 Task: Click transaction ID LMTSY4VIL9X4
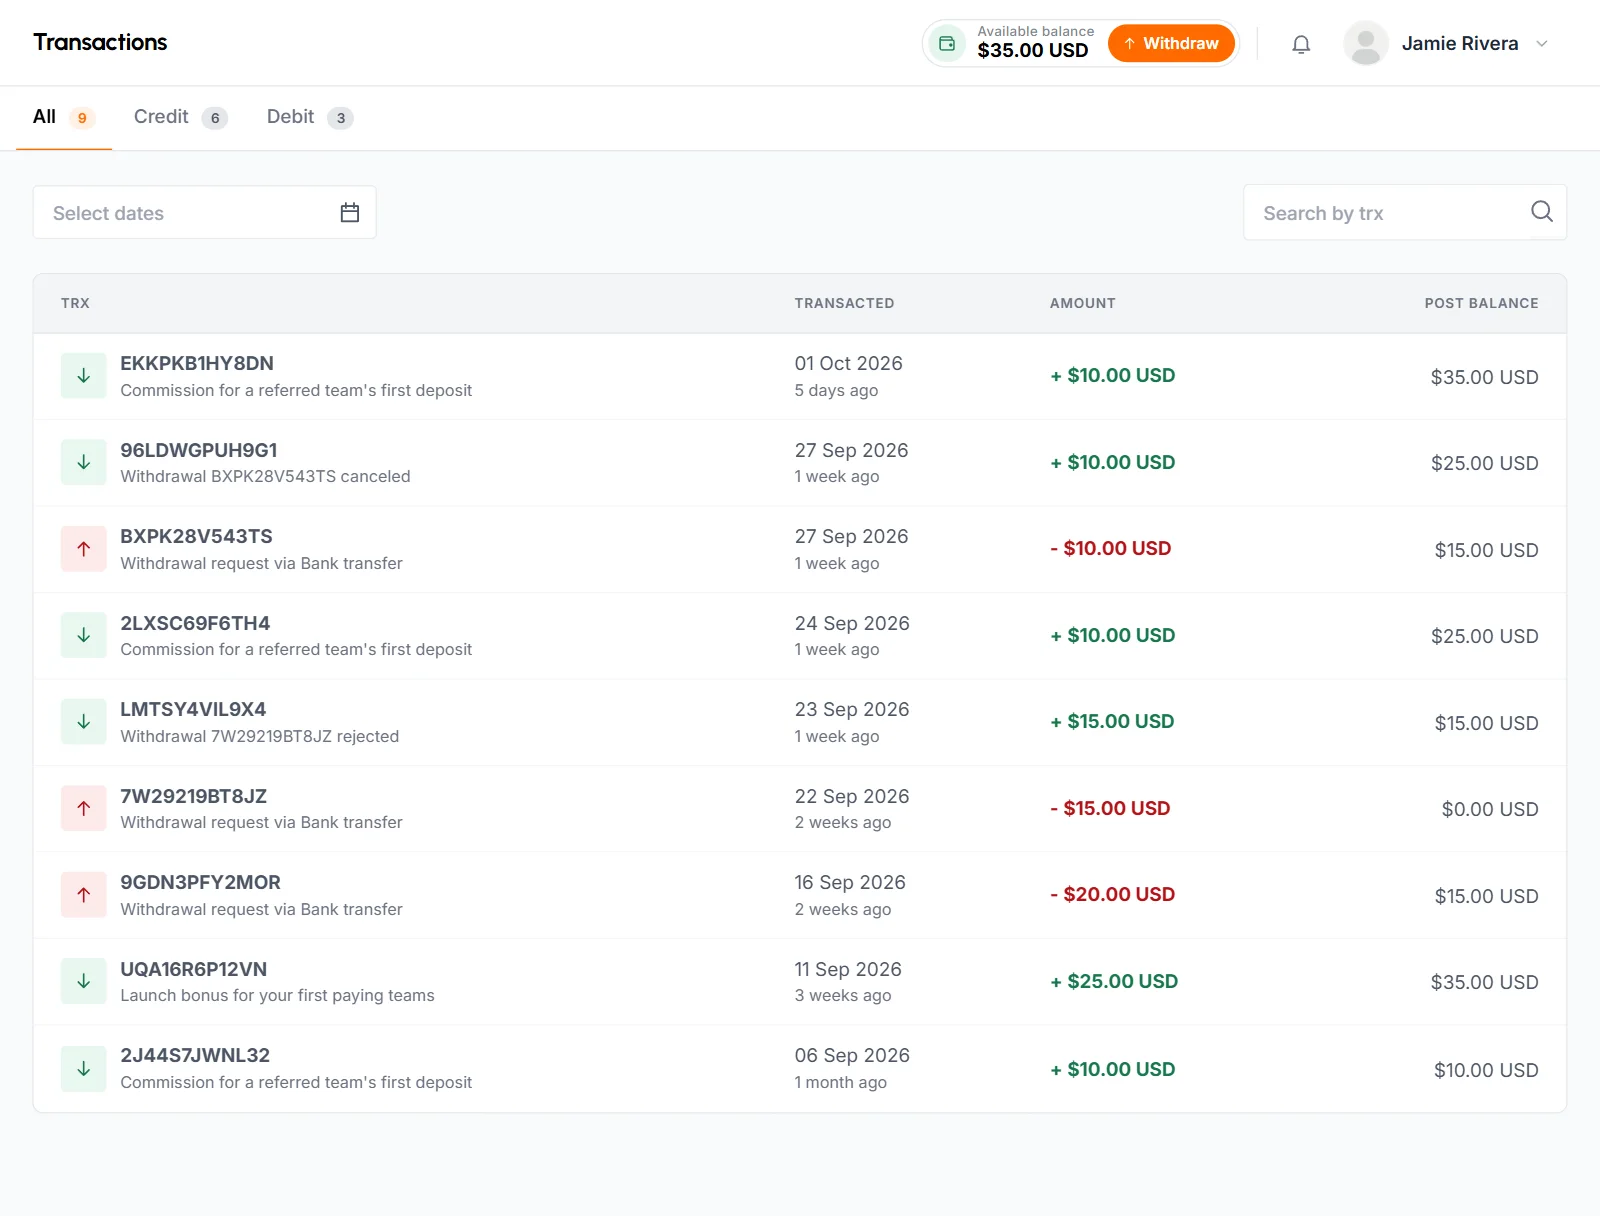point(193,709)
